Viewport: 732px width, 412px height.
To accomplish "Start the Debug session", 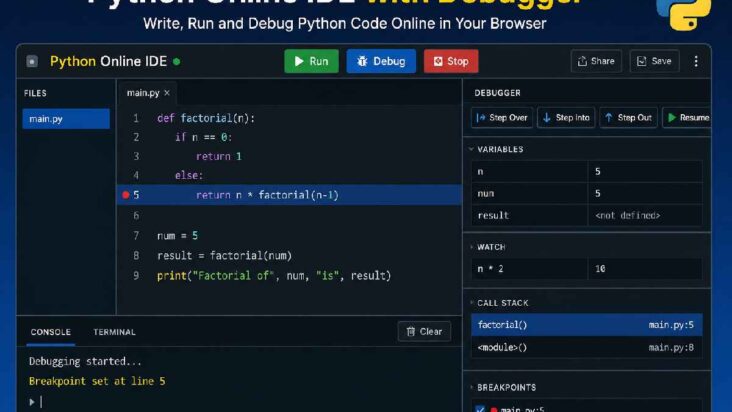I will click(381, 61).
